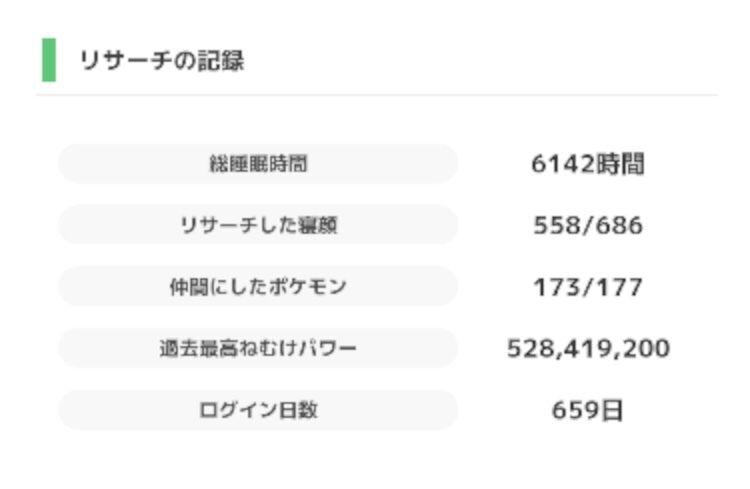Click the 時間 unit after 6142
The width and height of the screenshot is (750, 489).
(620, 164)
